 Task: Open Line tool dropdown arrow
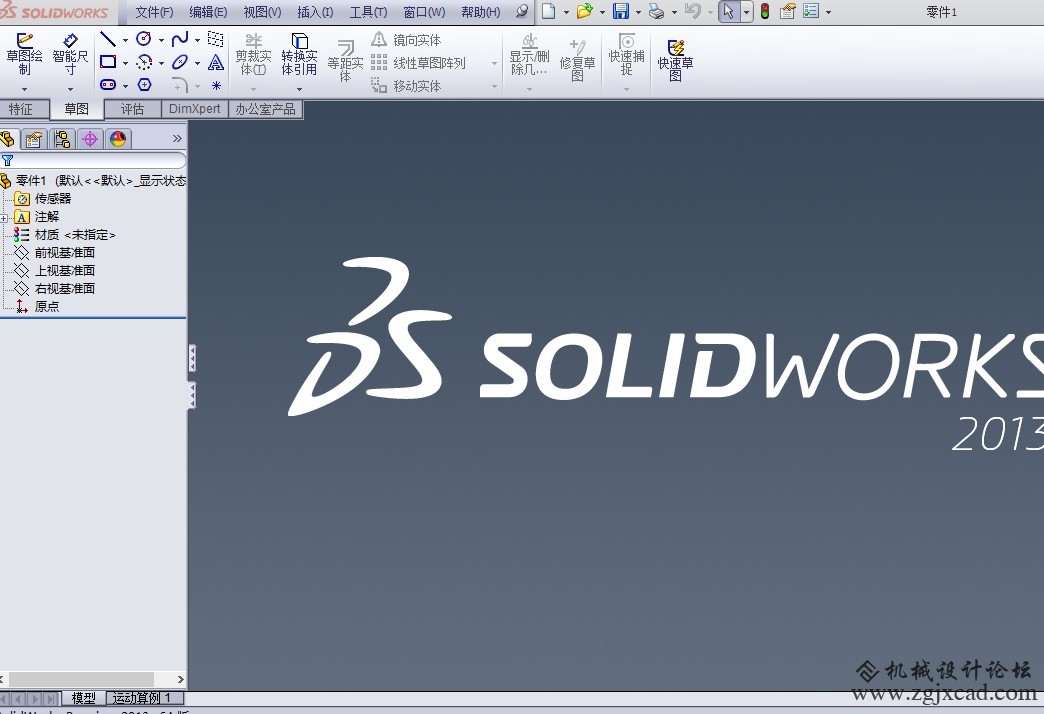tap(125, 40)
